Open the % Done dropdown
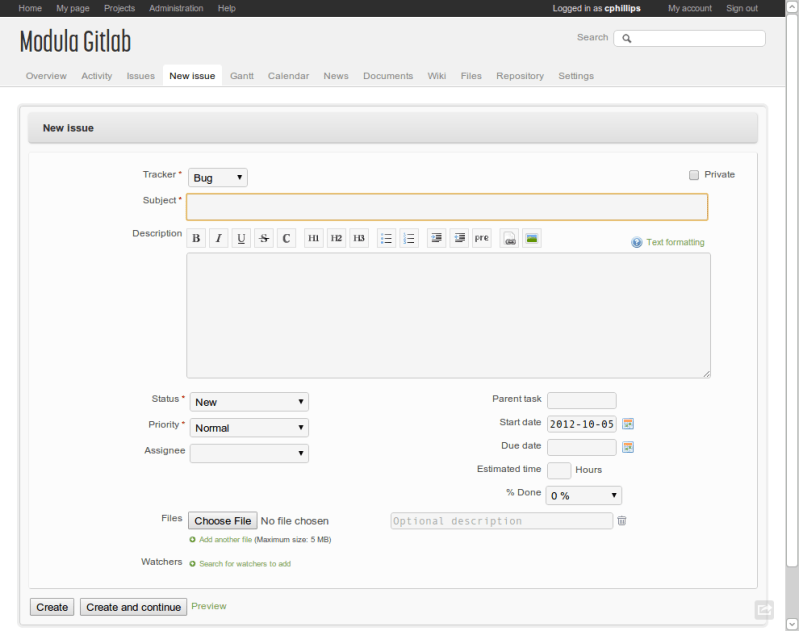The width and height of the screenshot is (799, 631). [583, 495]
